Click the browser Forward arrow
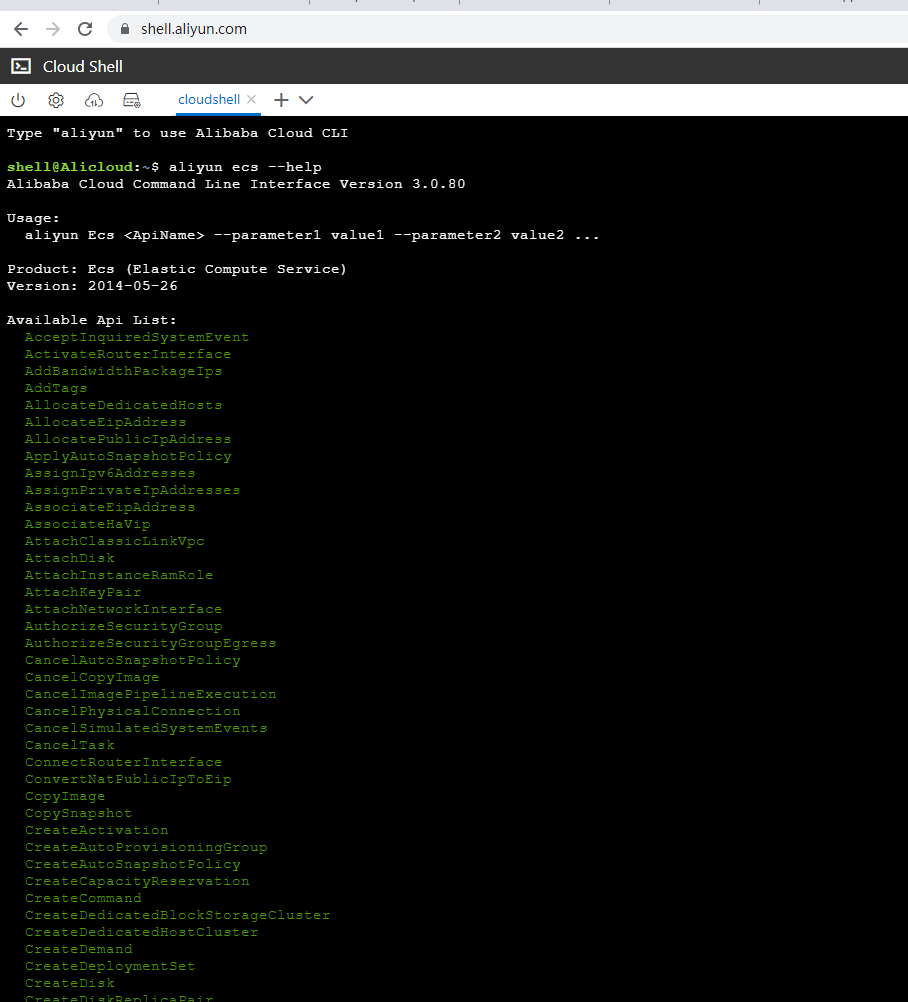 tap(53, 29)
